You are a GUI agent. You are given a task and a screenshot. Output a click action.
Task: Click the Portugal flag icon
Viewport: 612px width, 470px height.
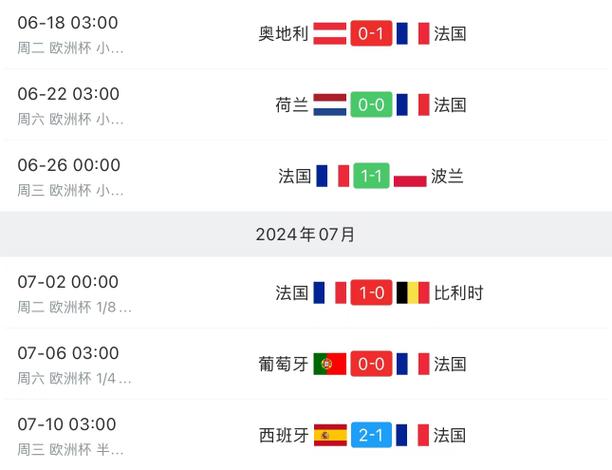point(329,364)
